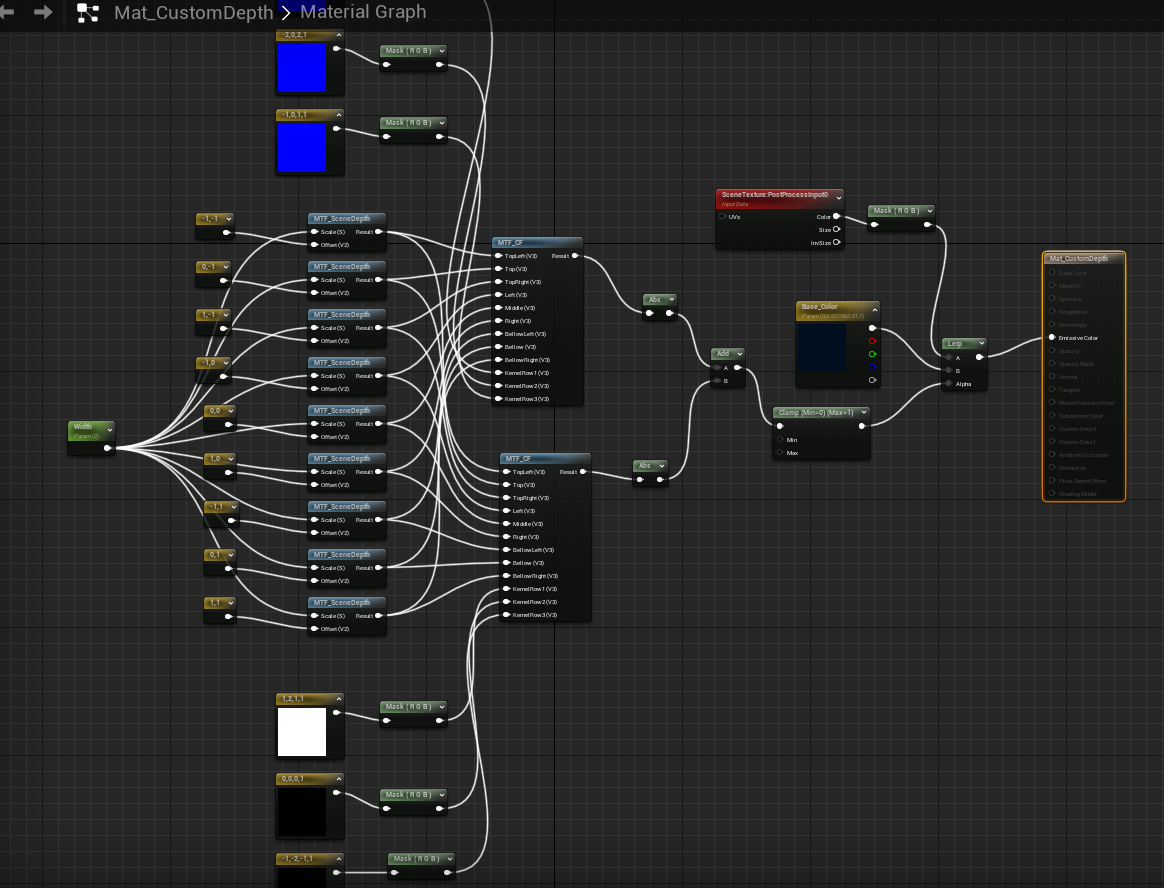Click the Lerp node A input pin
The image size is (1164, 888).
coord(949,357)
